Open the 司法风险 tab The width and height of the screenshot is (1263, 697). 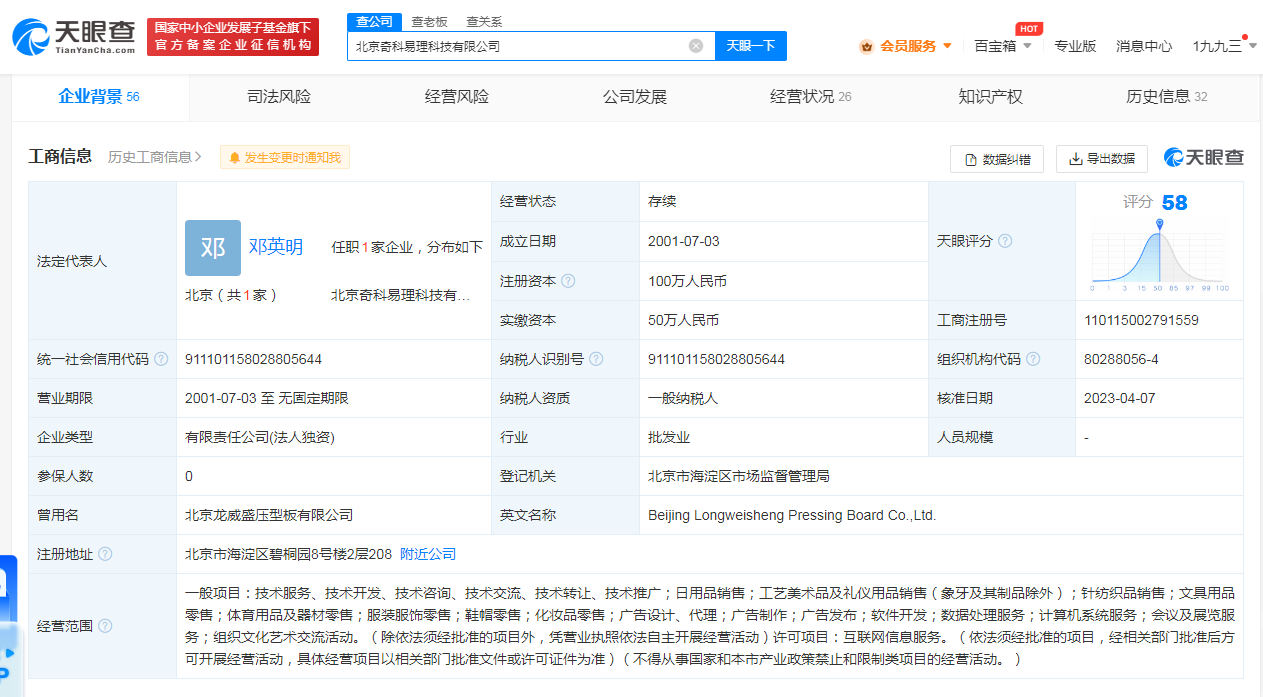279,97
